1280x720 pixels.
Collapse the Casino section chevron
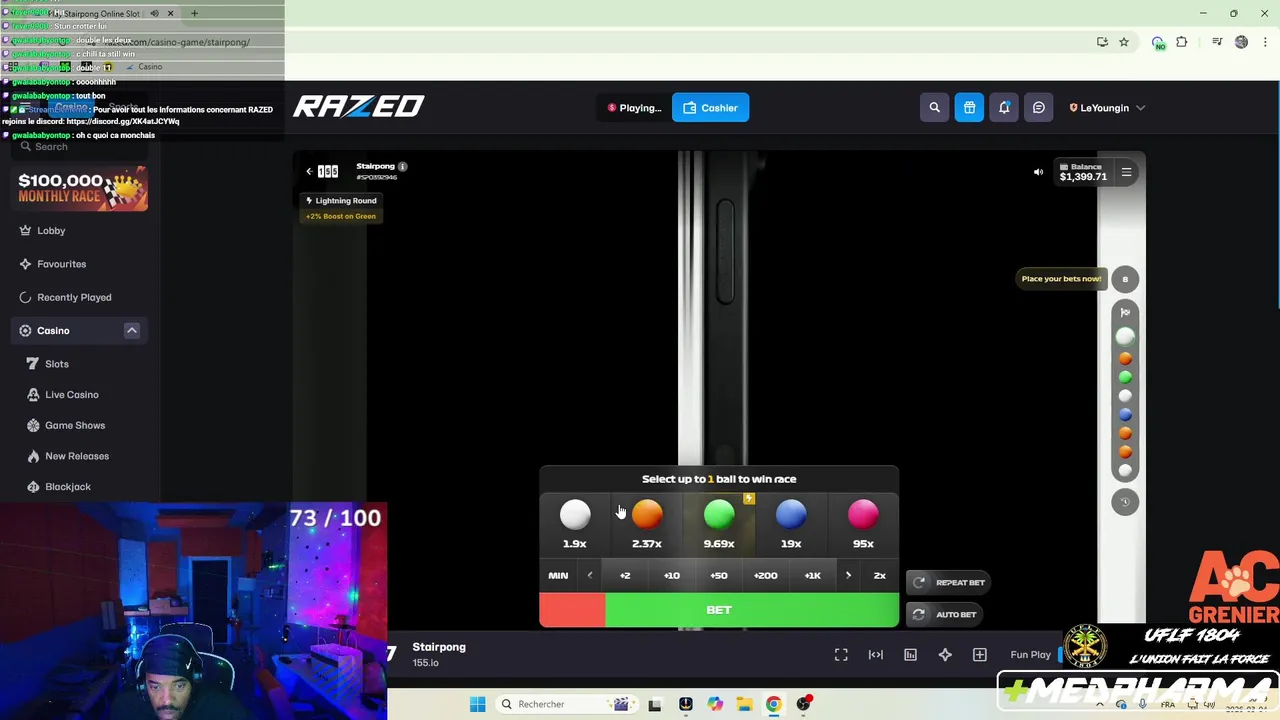[131, 330]
